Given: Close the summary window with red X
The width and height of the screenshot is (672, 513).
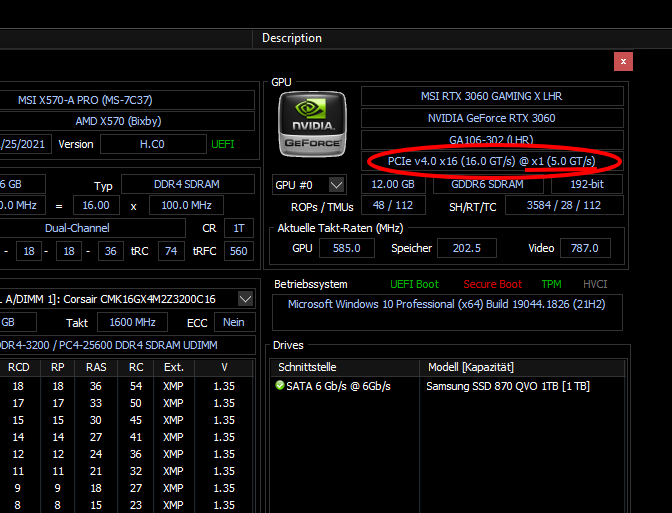Looking at the screenshot, I should click(x=623, y=61).
